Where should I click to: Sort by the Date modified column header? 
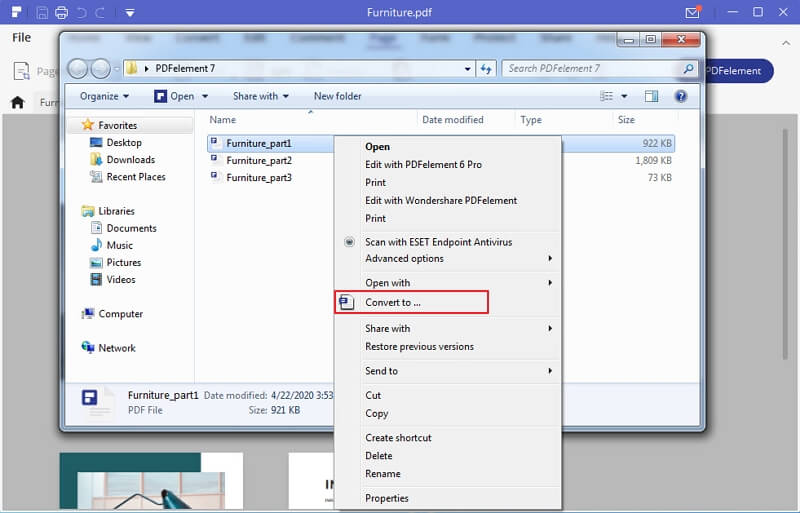(x=453, y=120)
